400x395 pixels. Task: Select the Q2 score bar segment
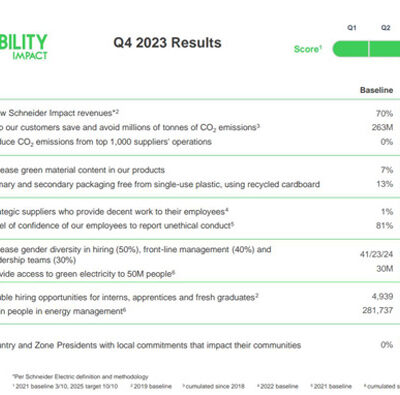[x=385, y=49]
